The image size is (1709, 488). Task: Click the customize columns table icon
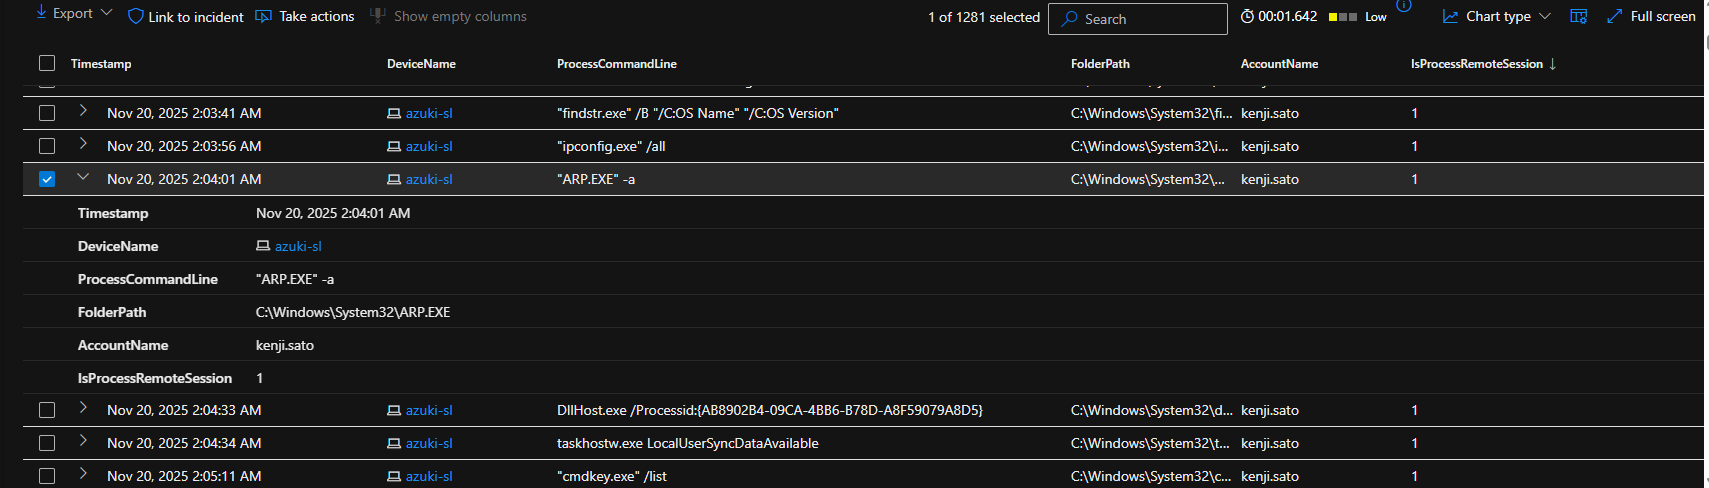coord(1578,17)
